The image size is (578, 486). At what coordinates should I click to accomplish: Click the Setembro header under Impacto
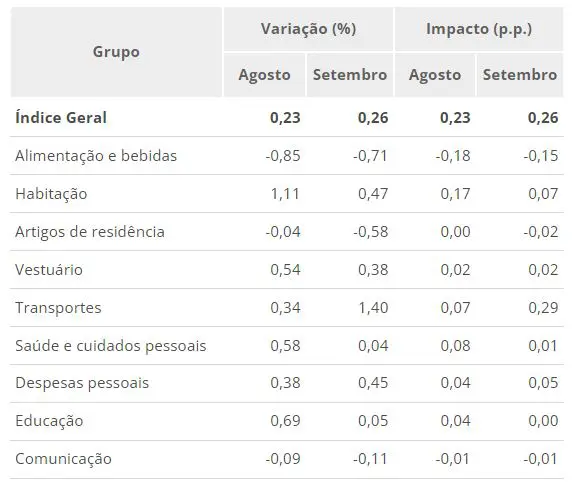[x=520, y=75]
